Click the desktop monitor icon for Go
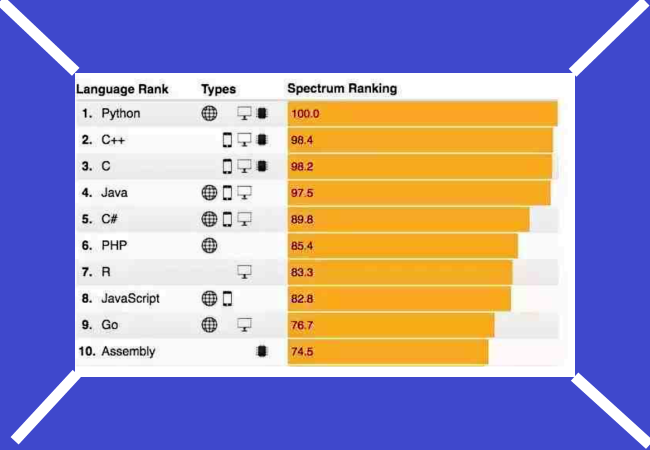The width and height of the screenshot is (650, 450). click(x=244, y=324)
